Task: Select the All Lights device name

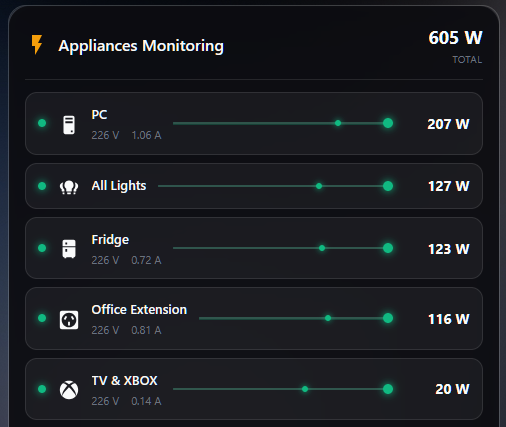Action: pos(119,186)
